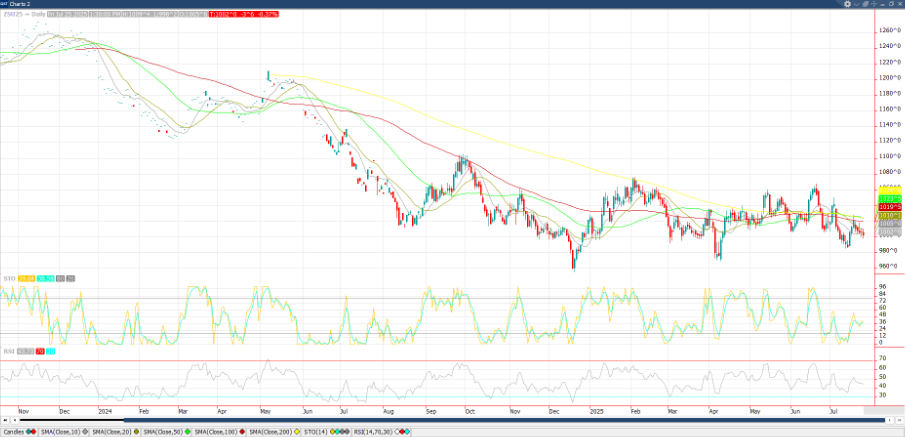Select the SMA(Close,50) study button
Image resolution: width=906 pixels, height=438 pixels.
tap(166, 432)
